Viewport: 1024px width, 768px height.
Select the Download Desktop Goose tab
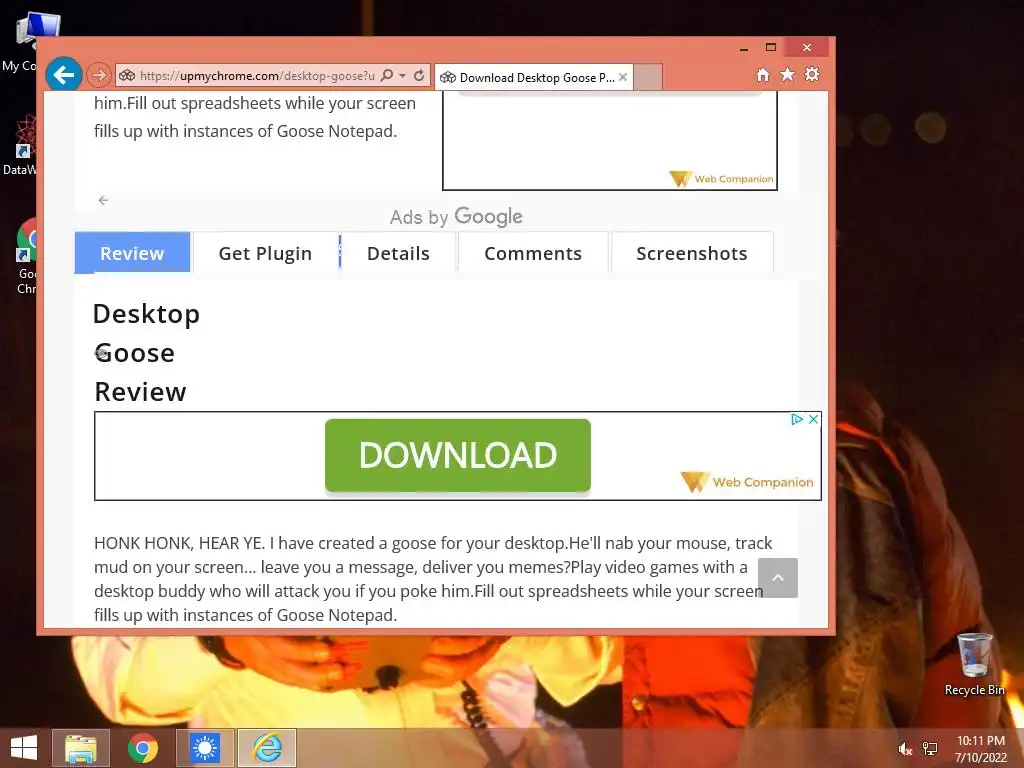(x=532, y=78)
